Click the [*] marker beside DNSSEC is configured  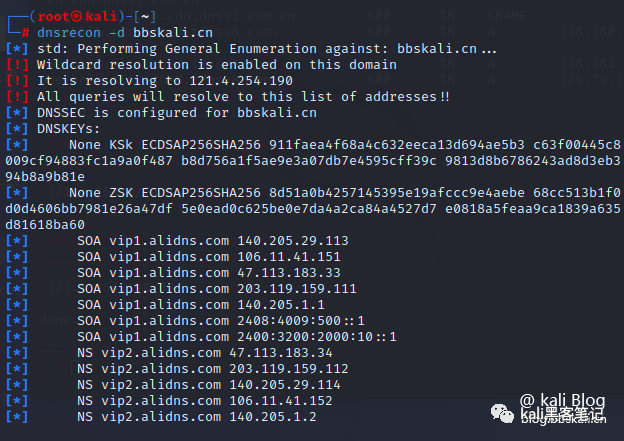point(17,112)
